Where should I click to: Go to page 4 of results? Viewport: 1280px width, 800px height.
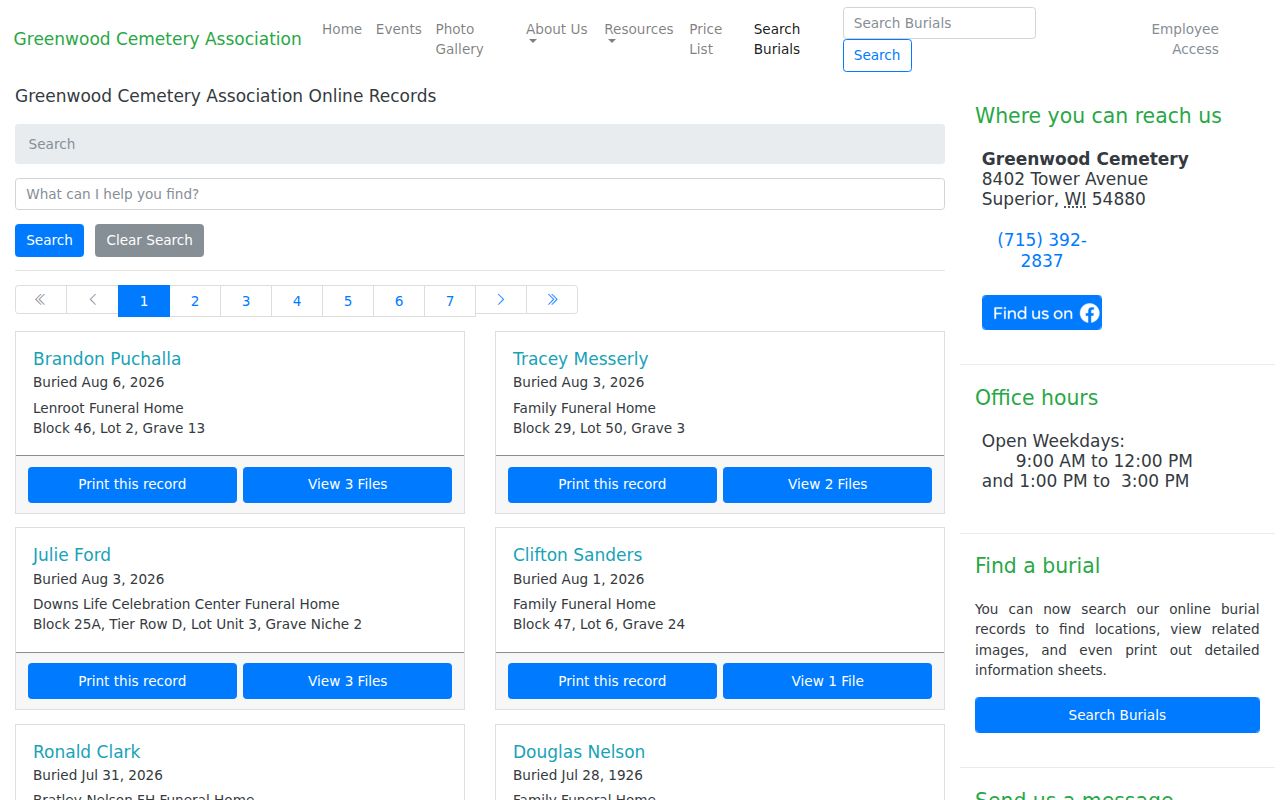(x=297, y=301)
